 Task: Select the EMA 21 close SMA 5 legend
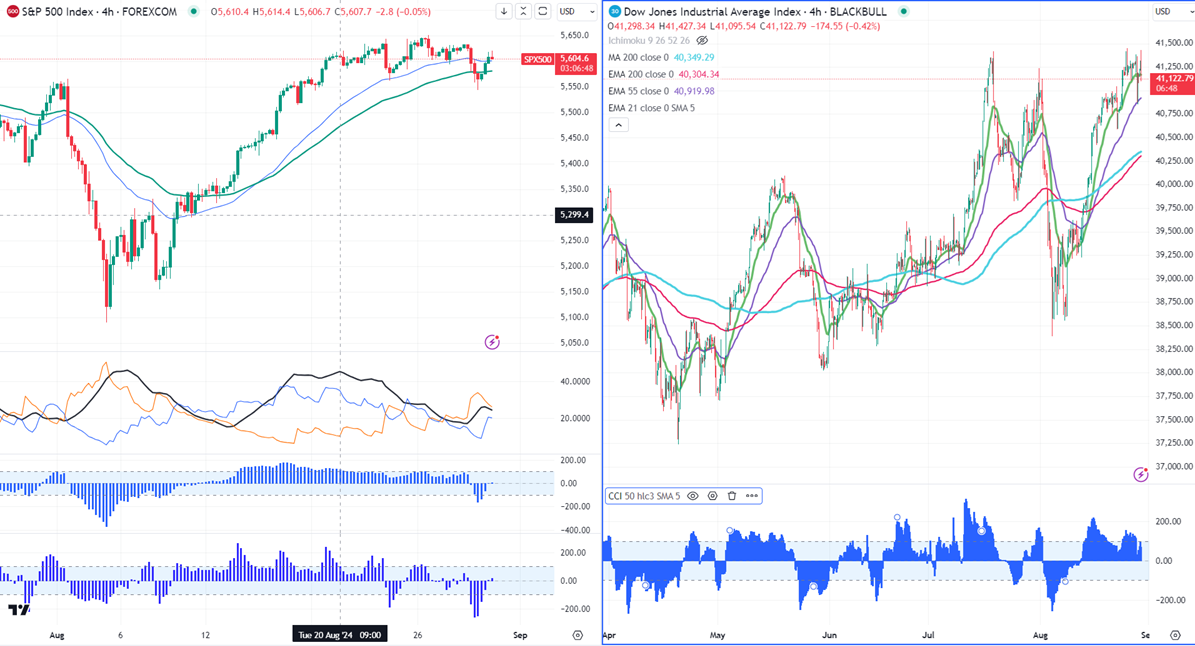pyautogui.click(x=652, y=107)
